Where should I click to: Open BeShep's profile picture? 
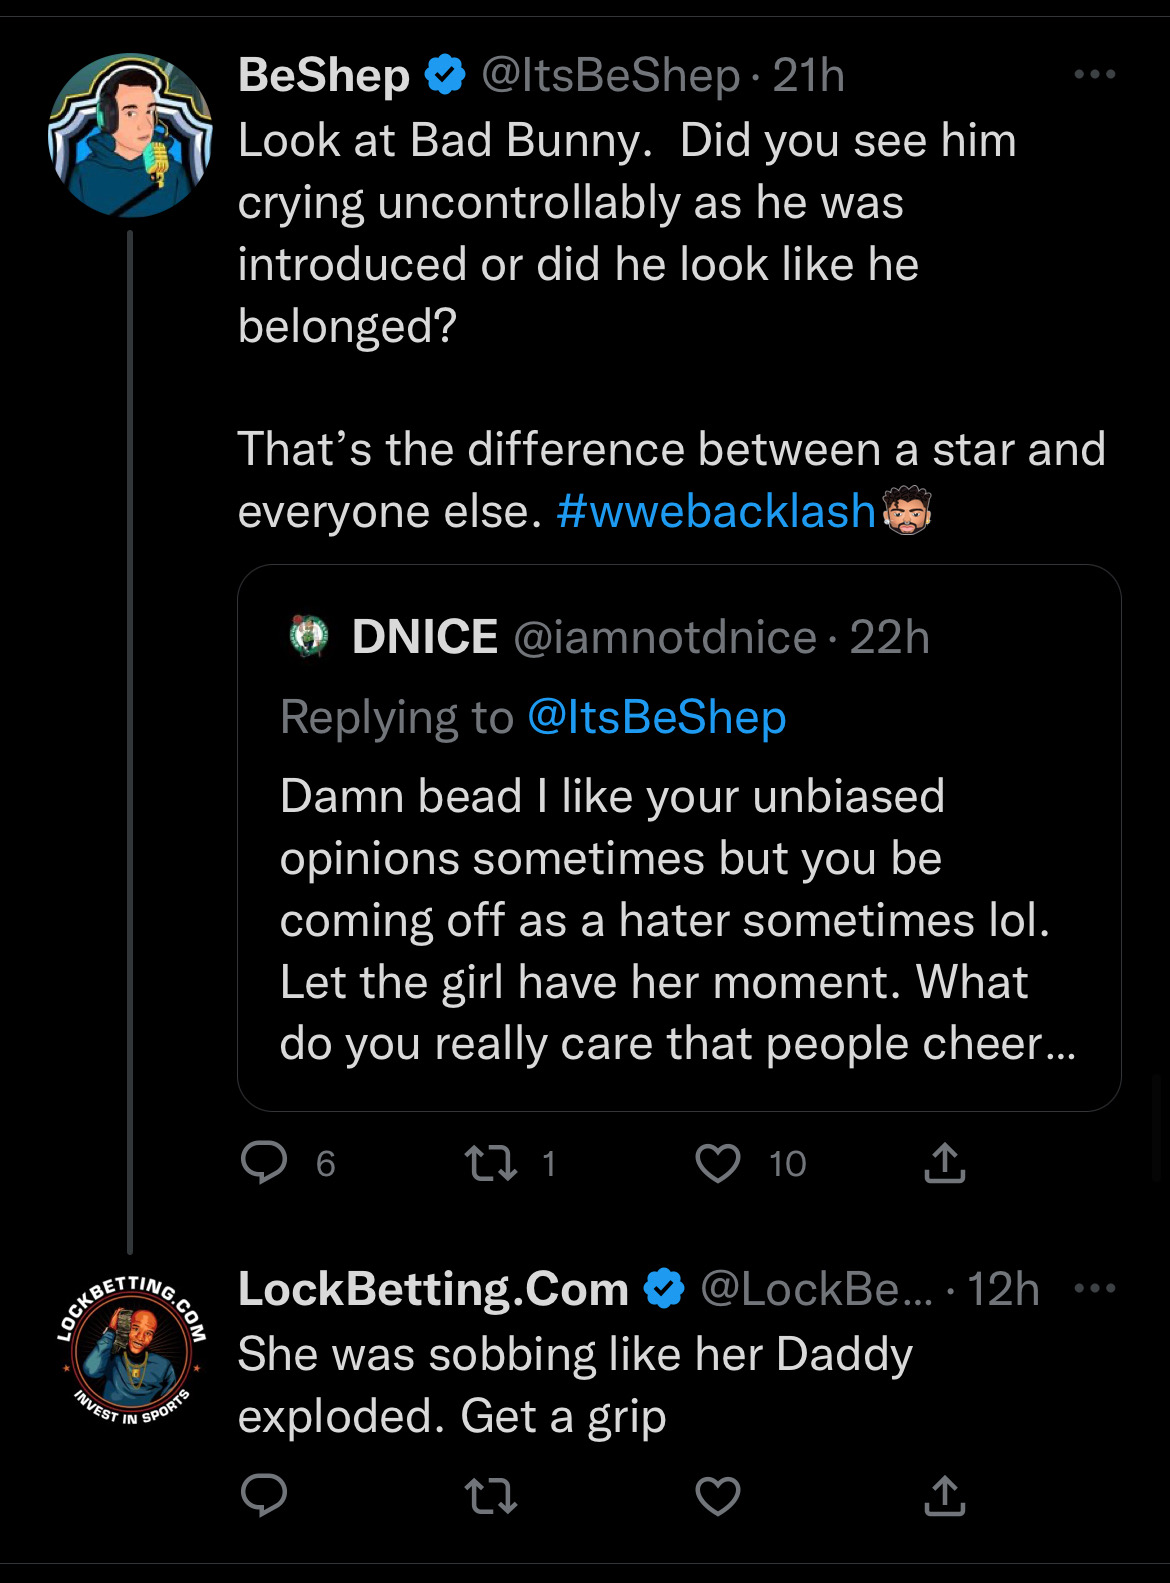130,135
